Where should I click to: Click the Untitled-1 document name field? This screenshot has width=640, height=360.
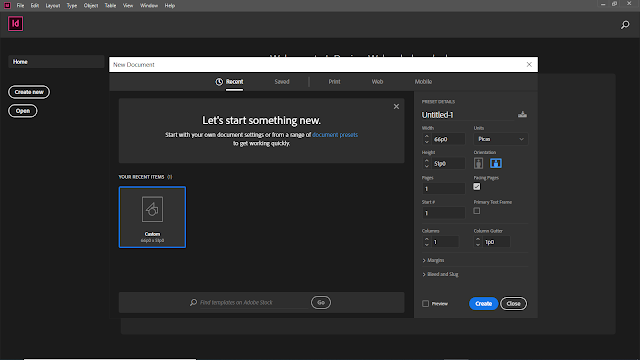(467, 115)
